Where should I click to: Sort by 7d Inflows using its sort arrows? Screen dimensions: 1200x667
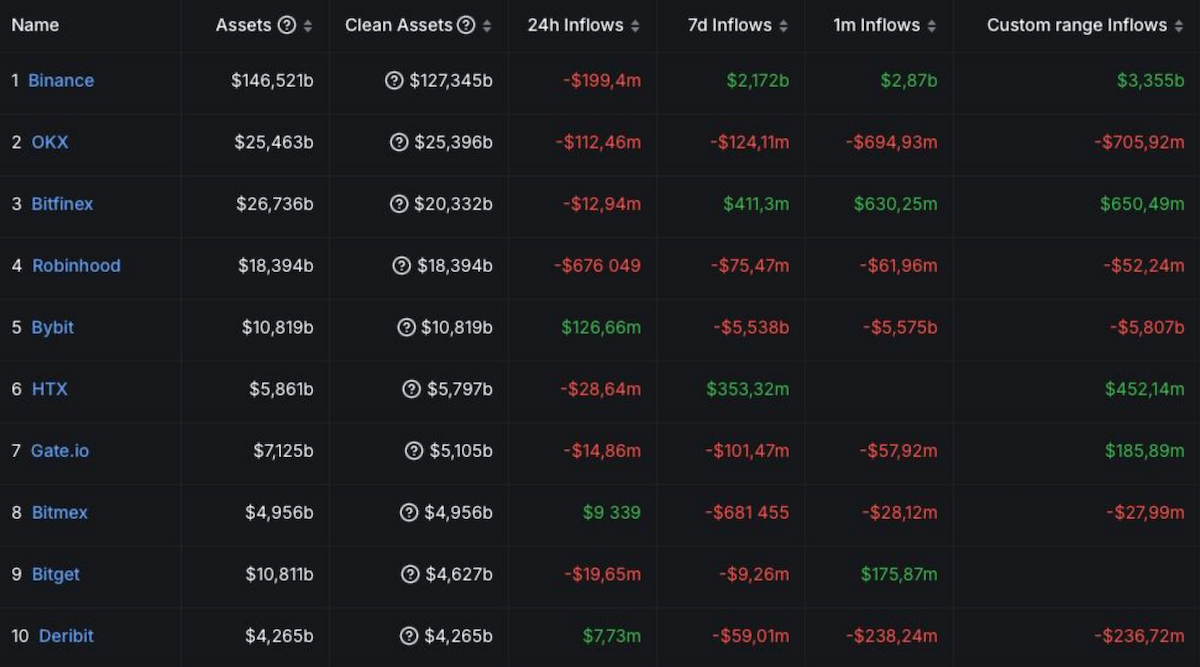pyautogui.click(x=784, y=26)
